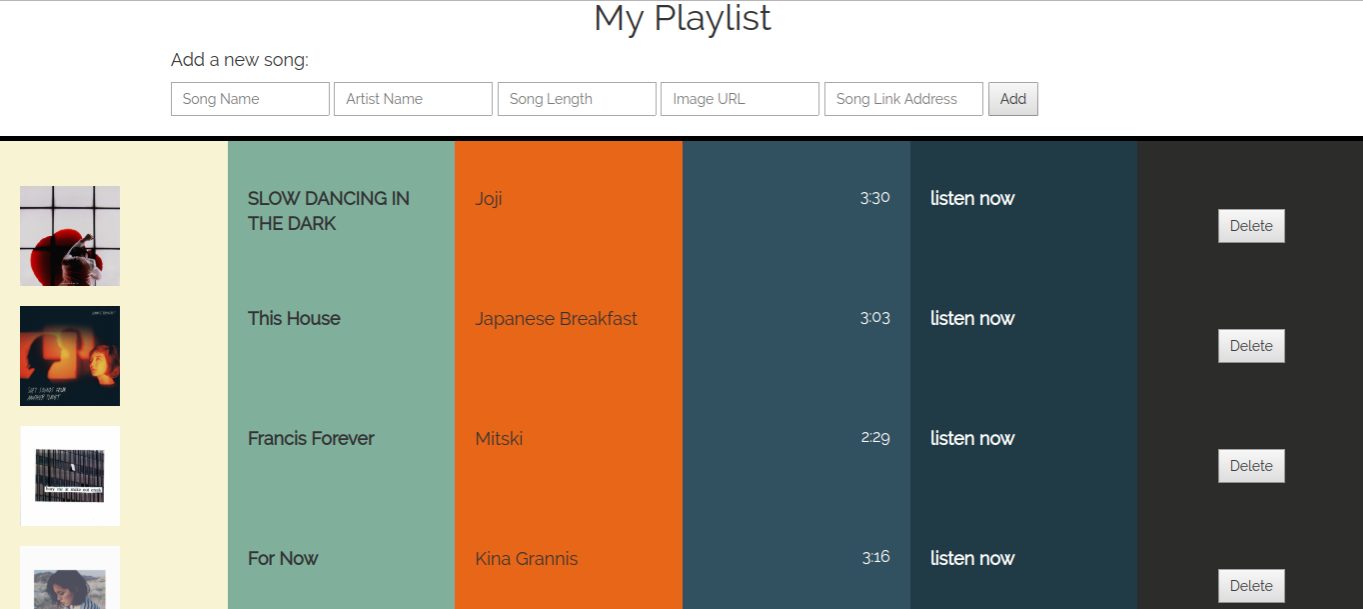Image resolution: width=1363 pixels, height=609 pixels.
Task: Follow listen now link for Mitski
Action: coord(972,438)
